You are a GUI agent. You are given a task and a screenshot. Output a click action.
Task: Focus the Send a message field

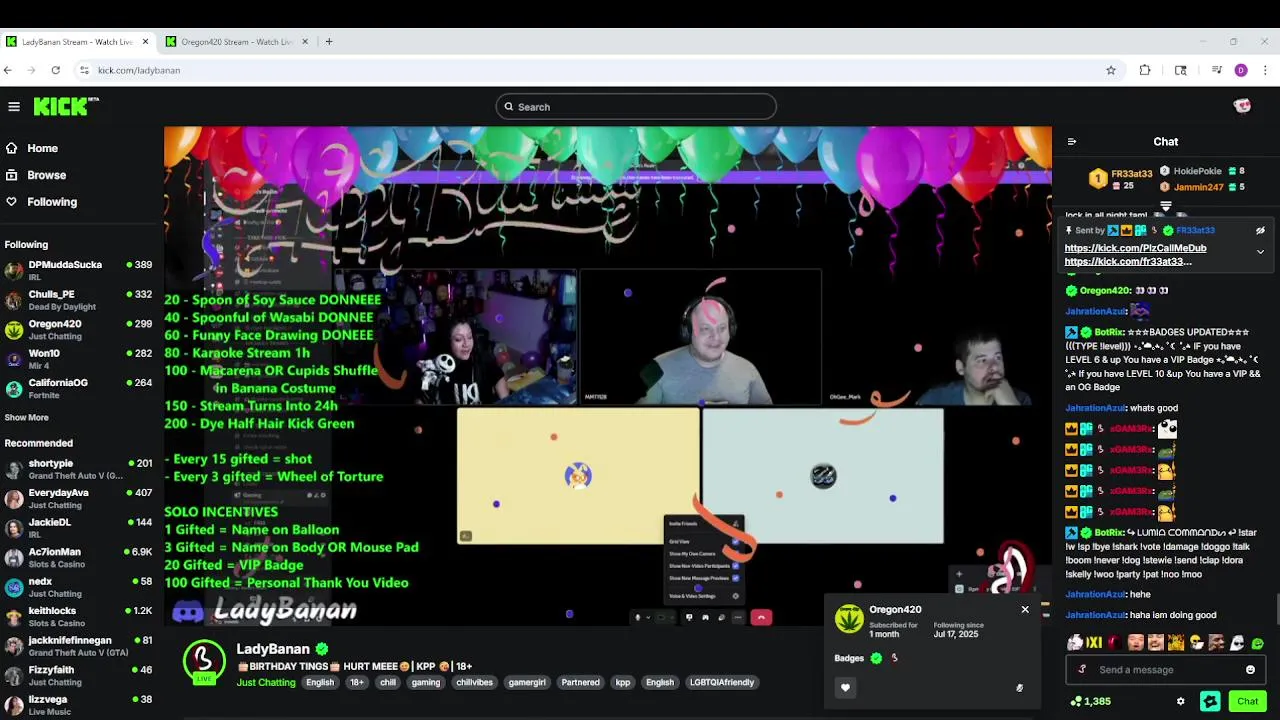tap(1165, 670)
